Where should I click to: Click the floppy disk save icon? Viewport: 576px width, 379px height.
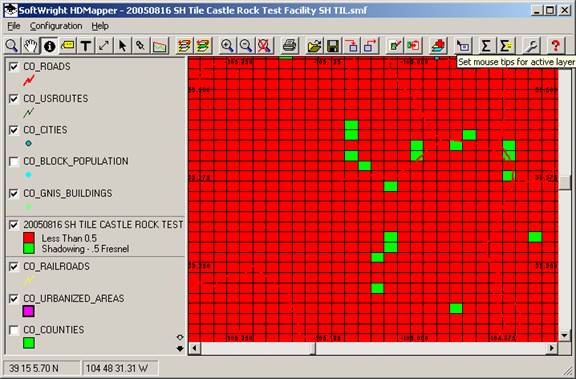coord(333,46)
